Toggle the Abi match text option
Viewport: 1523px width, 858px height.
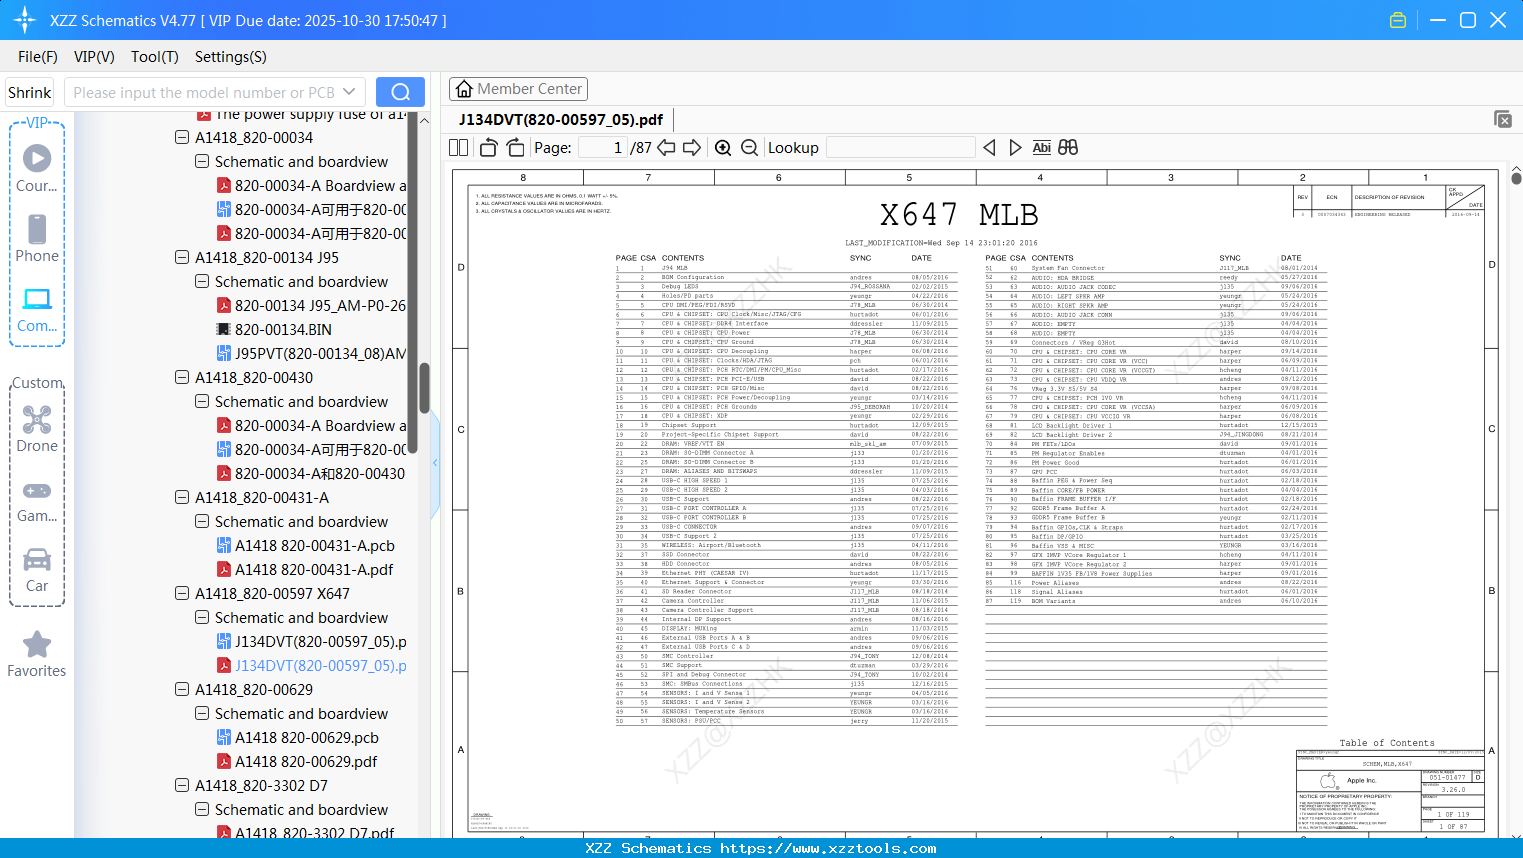[1041, 148]
